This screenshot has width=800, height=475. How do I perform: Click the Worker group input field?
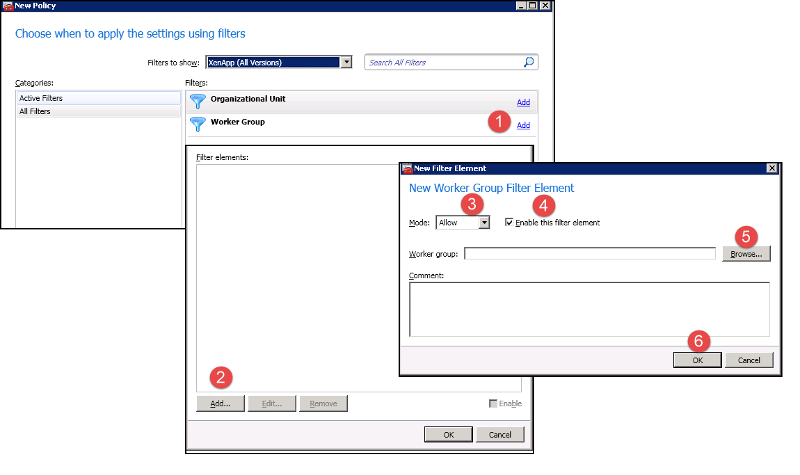click(x=590, y=254)
